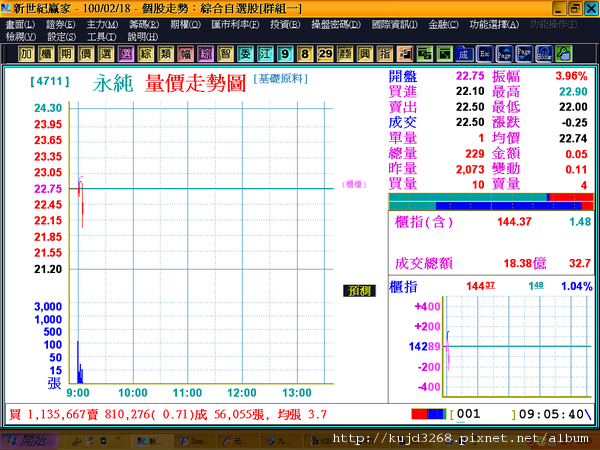Click the cyan 江 toolbar button

click(265, 54)
